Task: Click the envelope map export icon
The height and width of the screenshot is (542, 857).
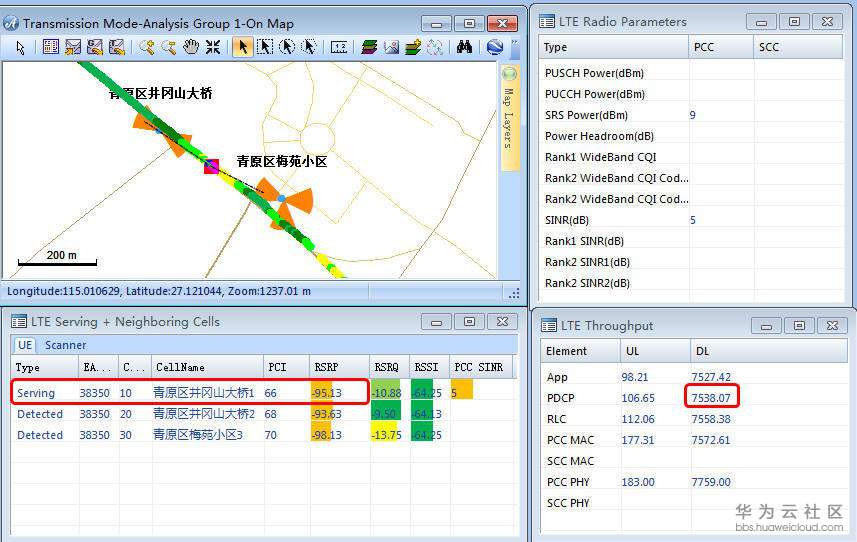Action: click(73, 48)
